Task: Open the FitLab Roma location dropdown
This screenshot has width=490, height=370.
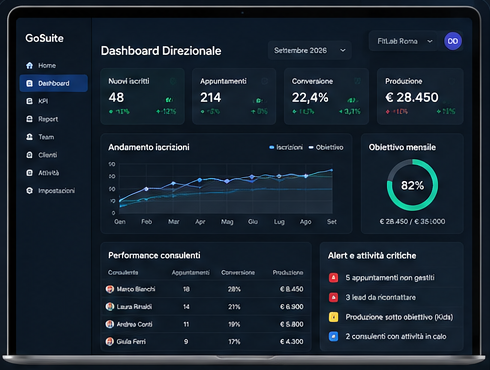Action: click(x=404, y=41)
